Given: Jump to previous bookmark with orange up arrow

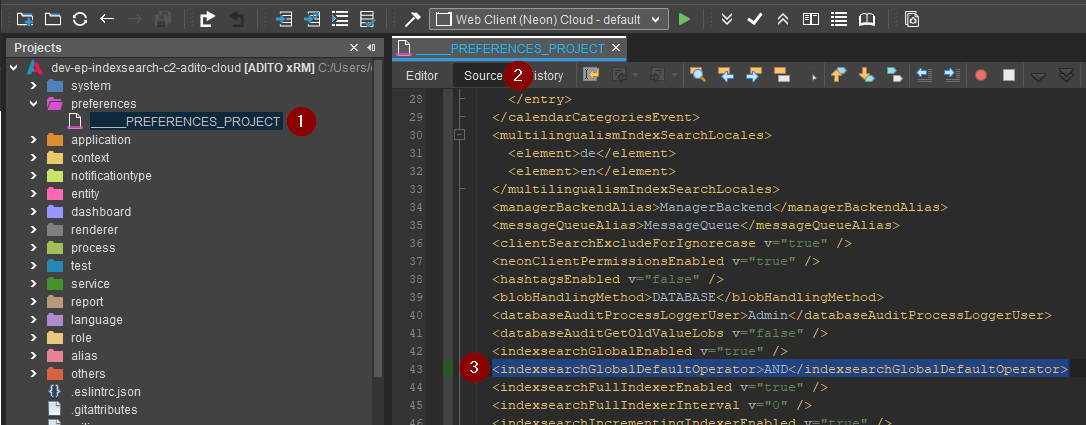Looking at the screenshot, I should 838,75.
